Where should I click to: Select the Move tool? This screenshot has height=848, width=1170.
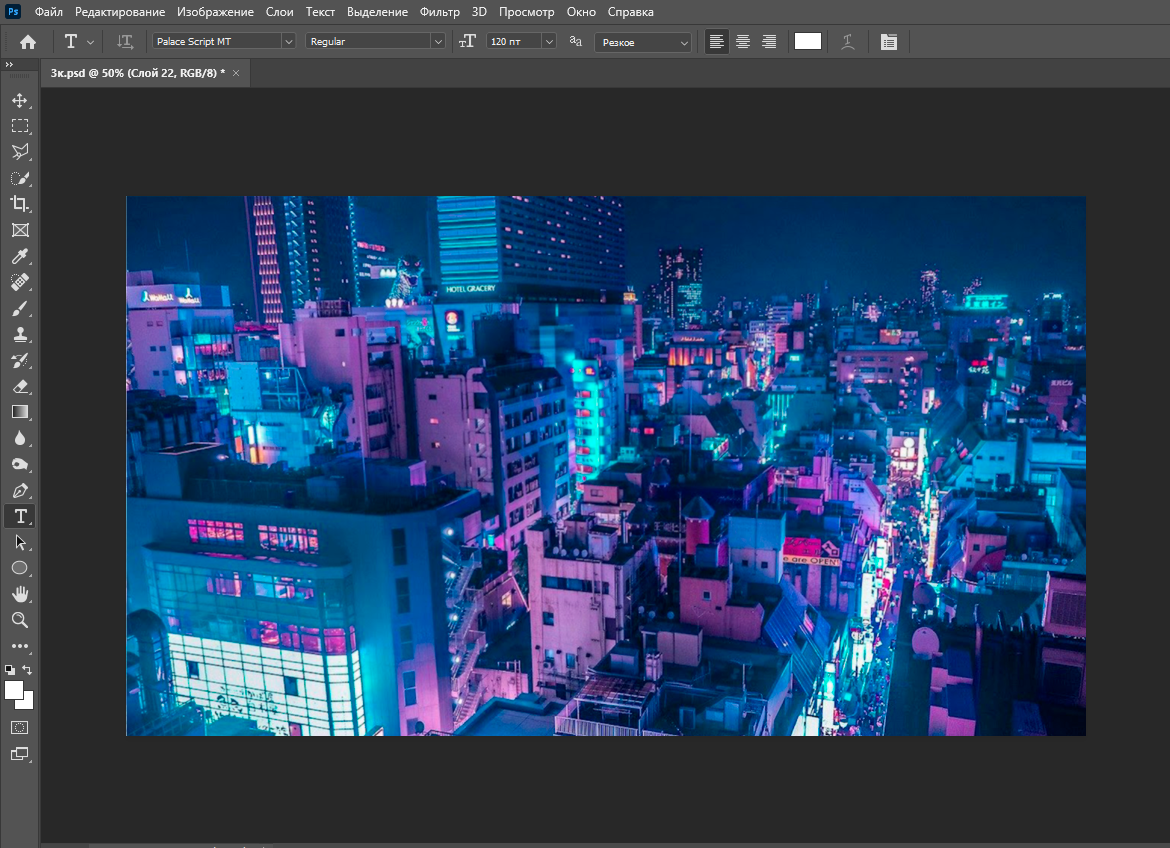pos(19,100)
